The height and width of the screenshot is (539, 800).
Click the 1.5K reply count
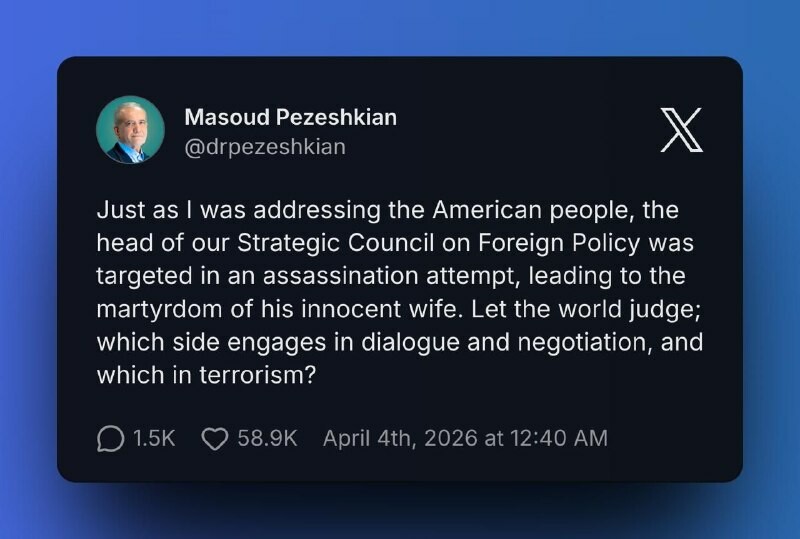pos(154,438)
